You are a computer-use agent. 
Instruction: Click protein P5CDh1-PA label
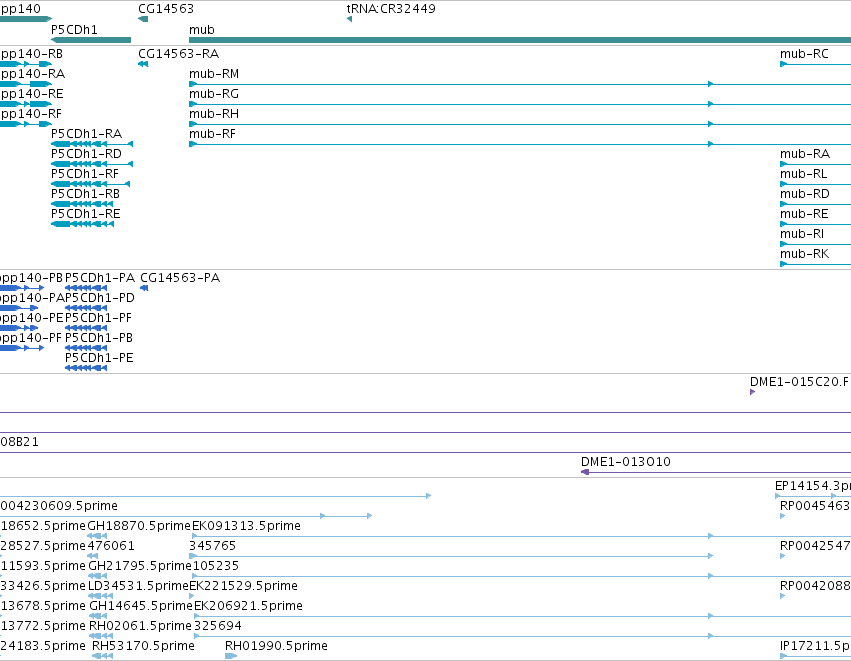tap(100, 278)
